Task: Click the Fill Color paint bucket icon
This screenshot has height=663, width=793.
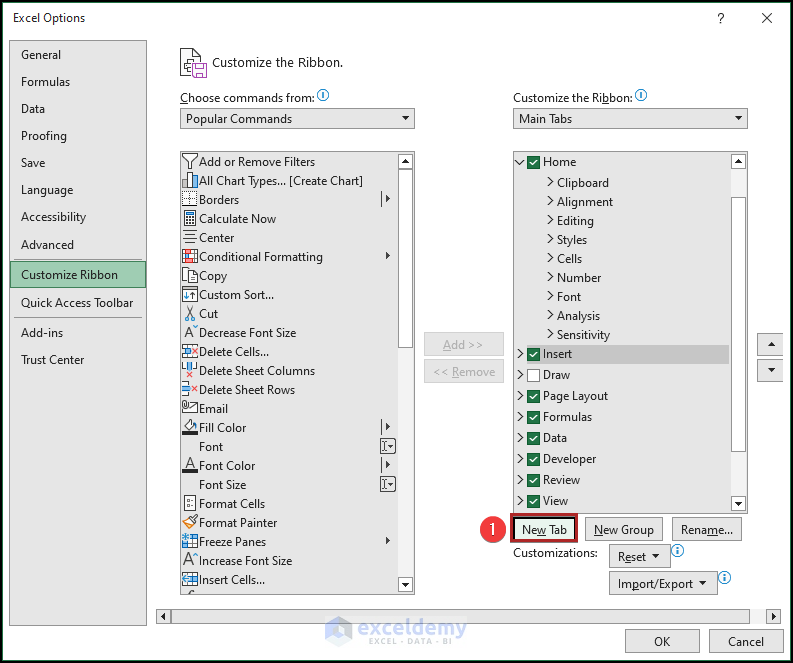Action: 190,427
